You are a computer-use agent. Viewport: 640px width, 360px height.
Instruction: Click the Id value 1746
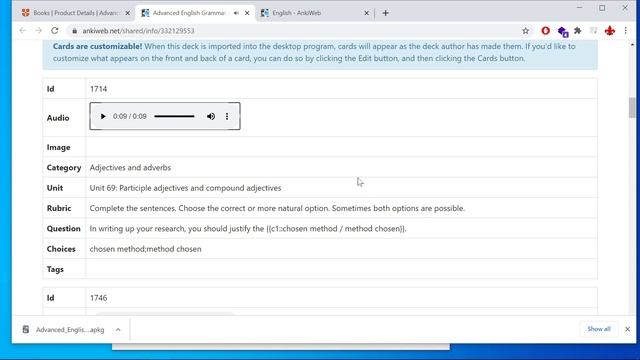pyautogui.click(x=98, y=298)
